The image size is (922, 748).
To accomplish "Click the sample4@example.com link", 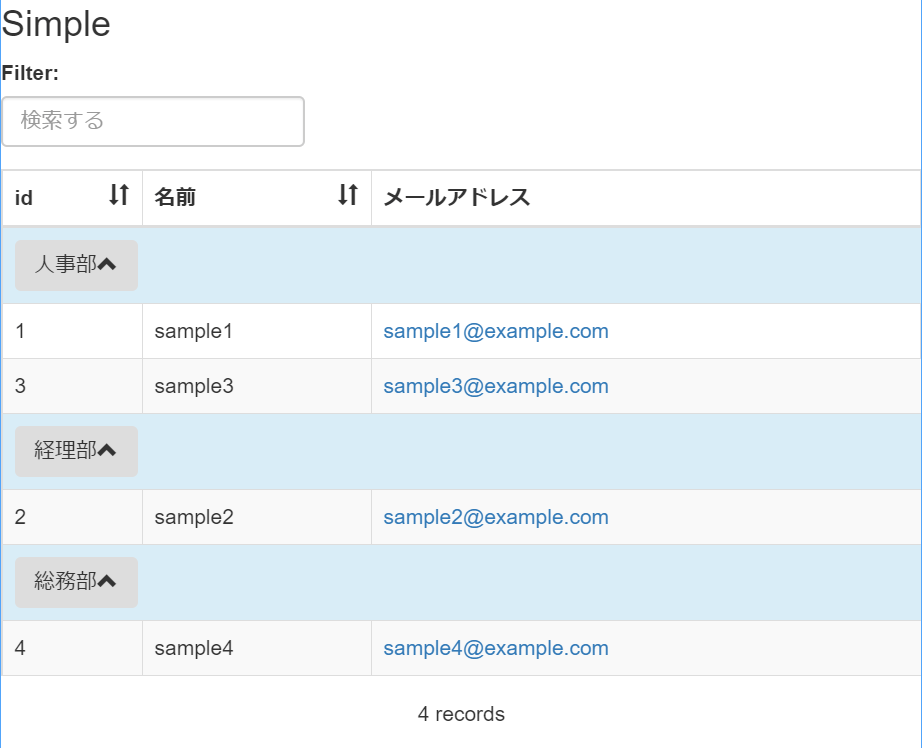I will click(x=495, y=648).
